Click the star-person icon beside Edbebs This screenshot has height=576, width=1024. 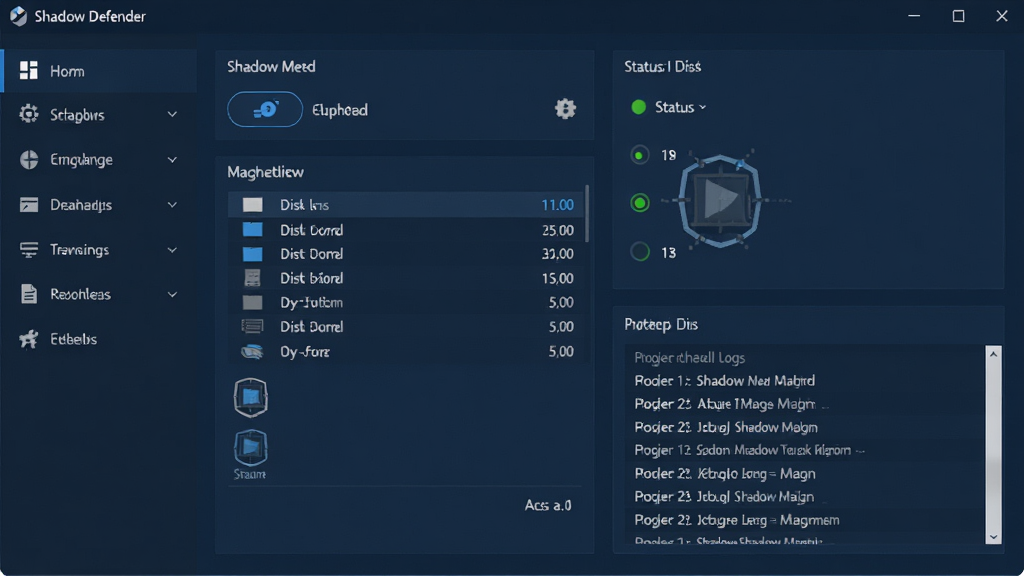[x=29, y=339]
